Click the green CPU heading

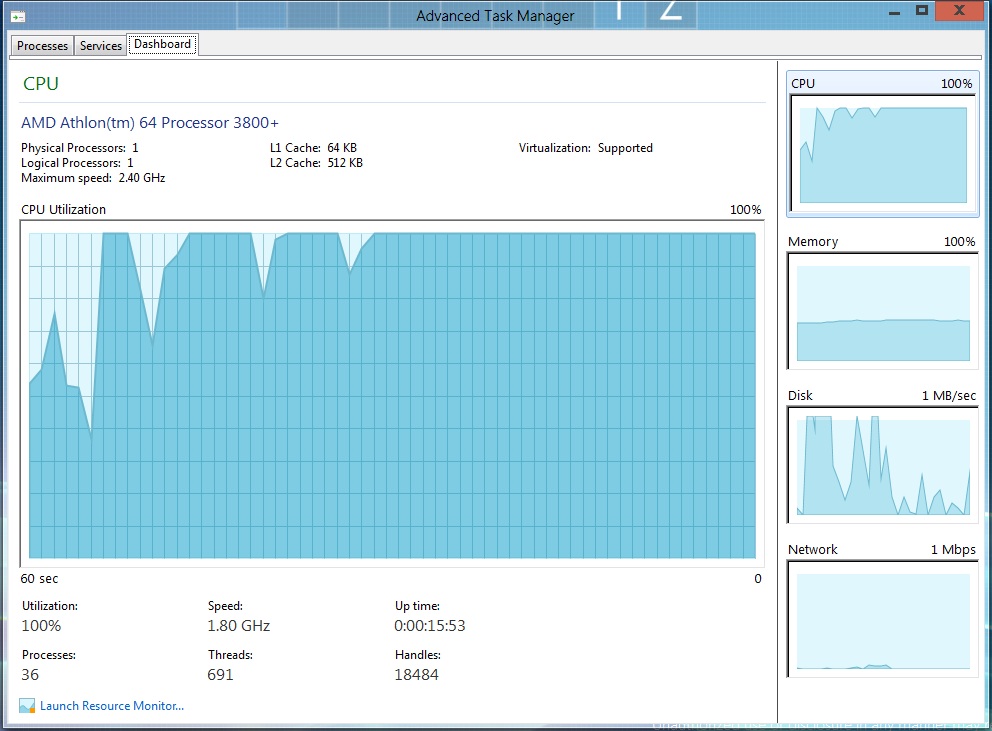40,84
